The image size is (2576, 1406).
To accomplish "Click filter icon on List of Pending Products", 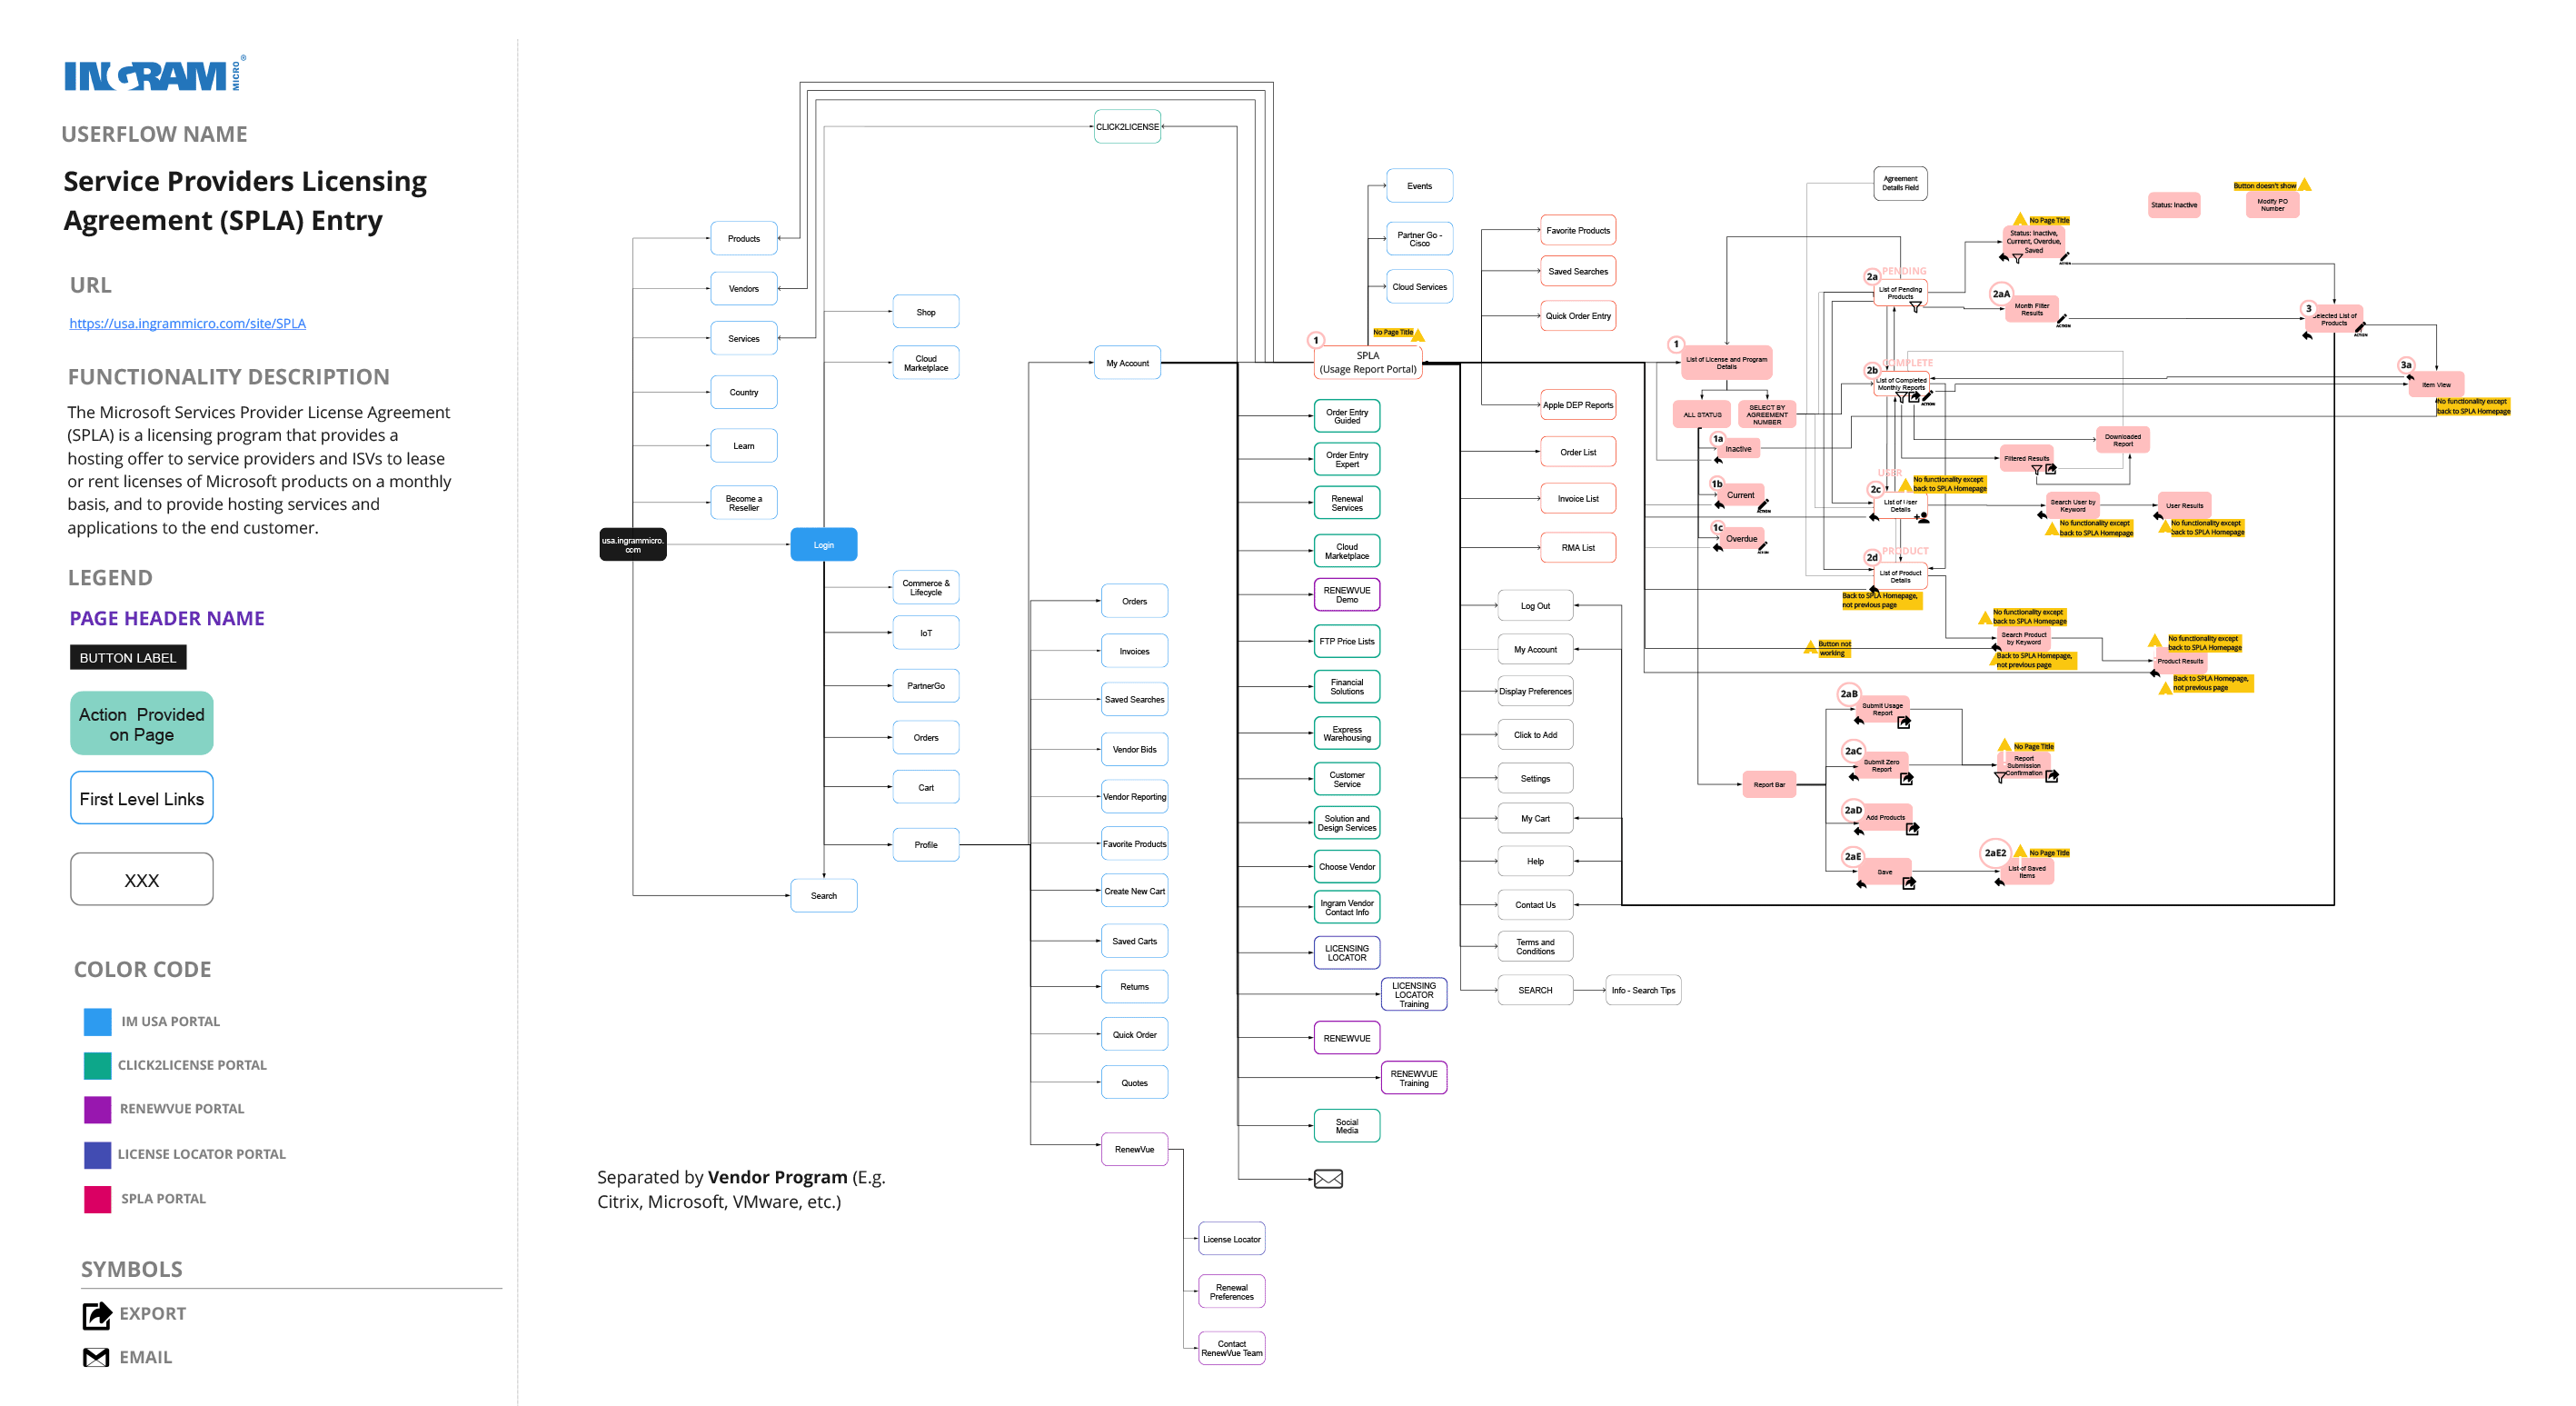I will point(1915,307).
